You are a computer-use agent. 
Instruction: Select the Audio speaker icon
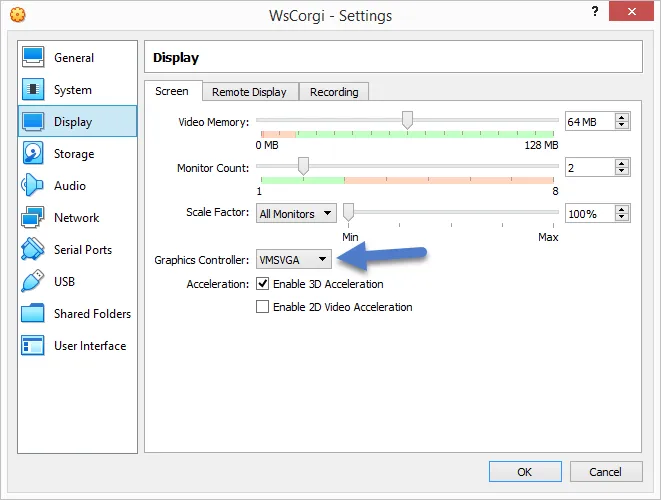click(33, 185)
